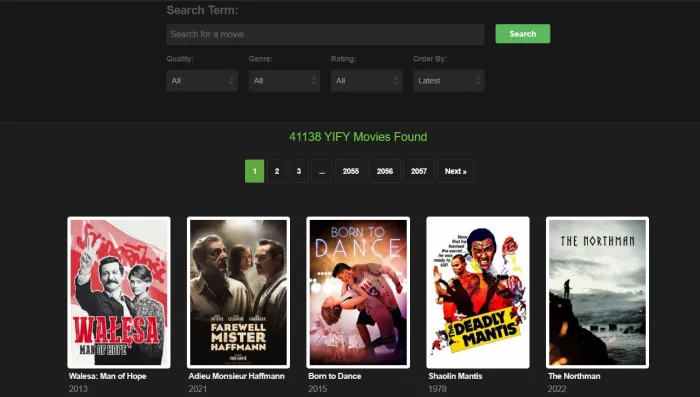The height and width of the screenshot is (397, 700).
Task: Open The Northman poster
Action: click(x=597, y=293)
